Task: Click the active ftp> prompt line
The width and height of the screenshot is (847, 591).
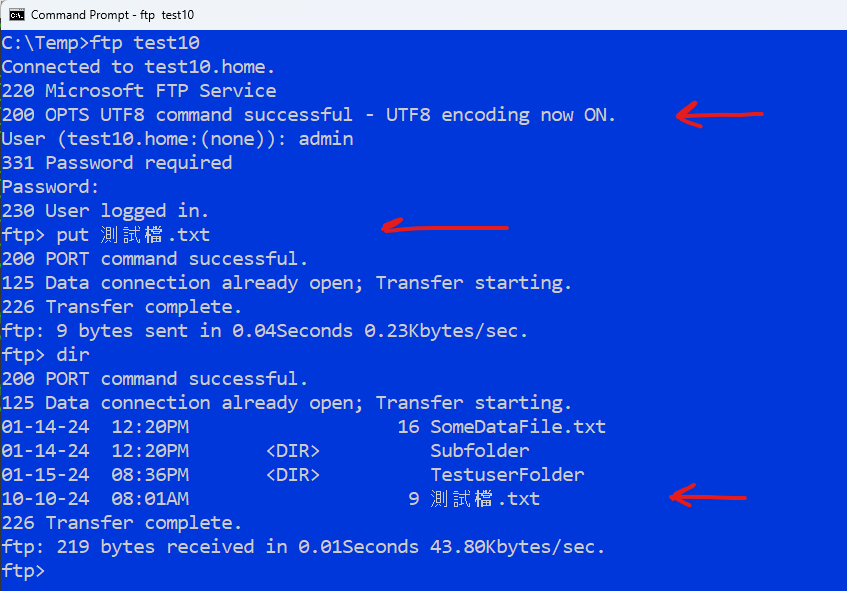Action: pyautogui.click(x=22, y=570)
